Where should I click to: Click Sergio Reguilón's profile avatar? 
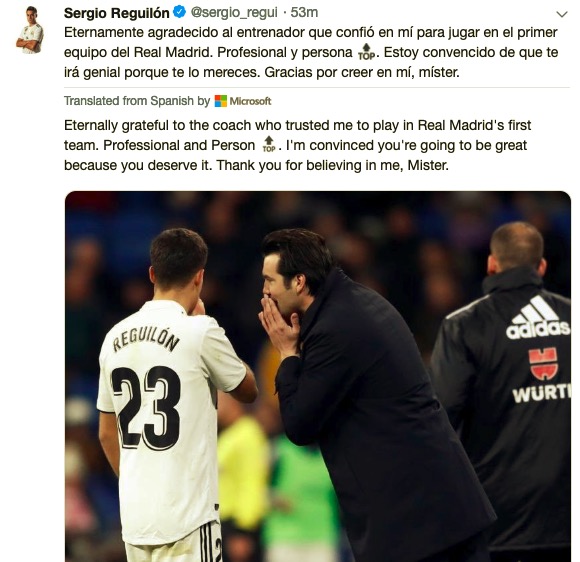(x=30, y=30)
